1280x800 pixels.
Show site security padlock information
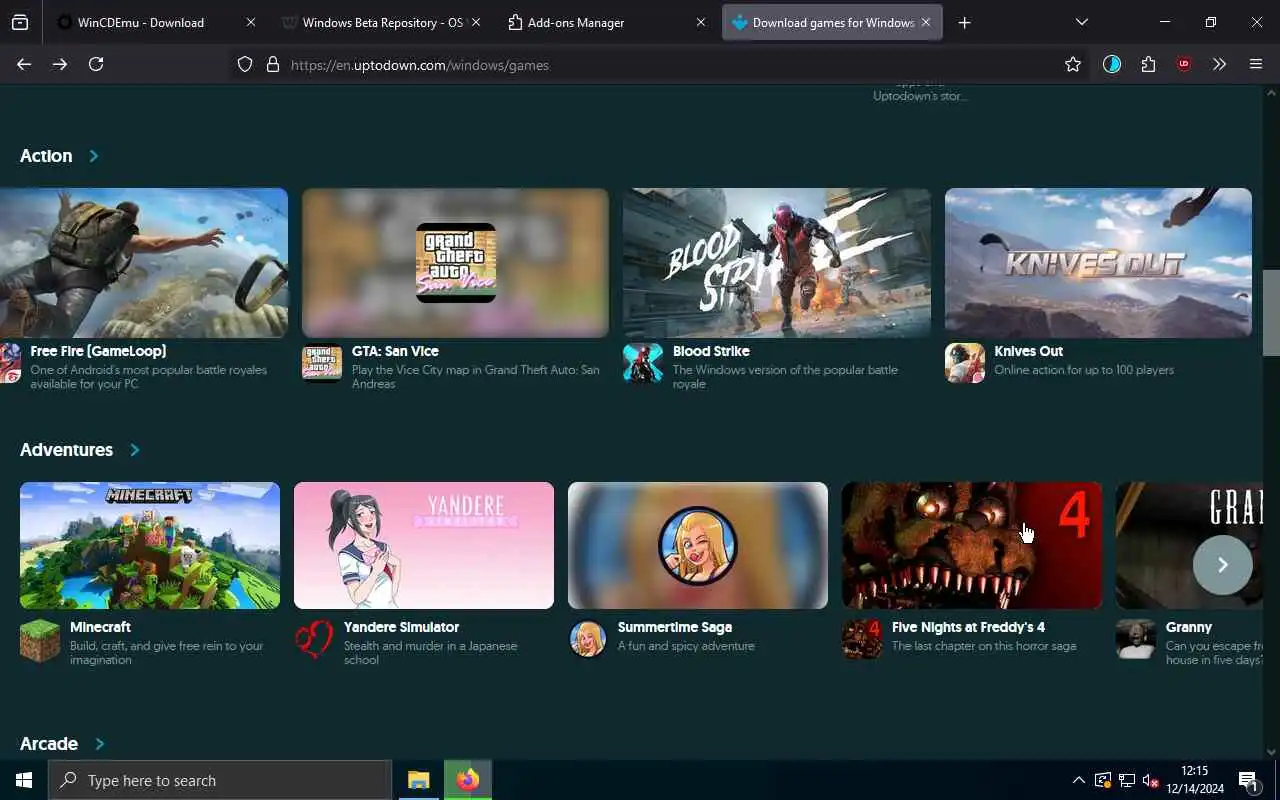272,64
